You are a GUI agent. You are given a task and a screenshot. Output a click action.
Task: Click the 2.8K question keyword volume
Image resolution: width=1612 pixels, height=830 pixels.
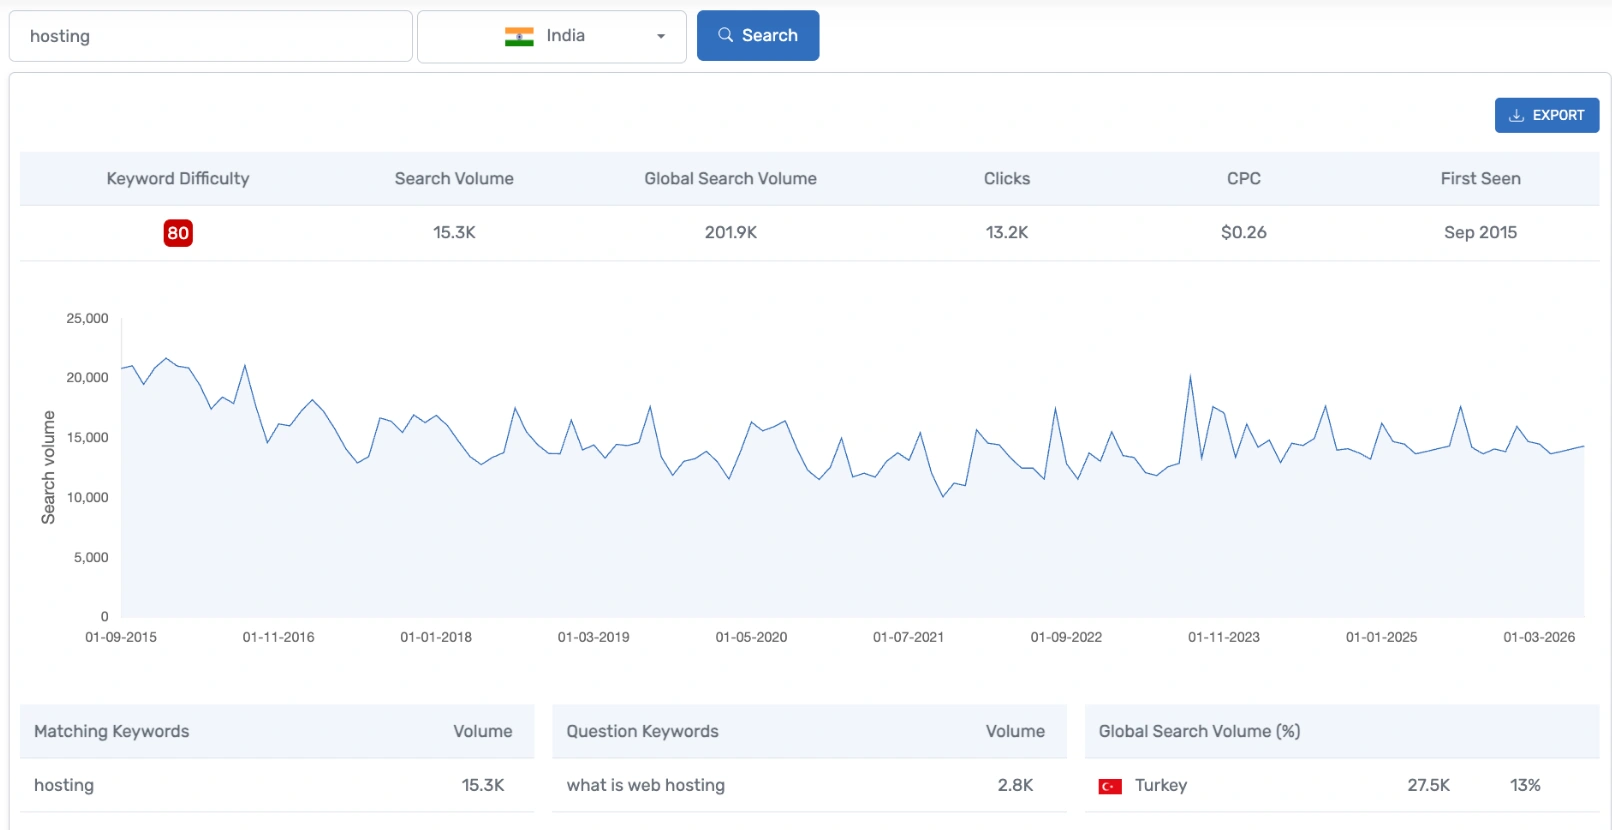pyautogui.click(x=1015, y=785)
